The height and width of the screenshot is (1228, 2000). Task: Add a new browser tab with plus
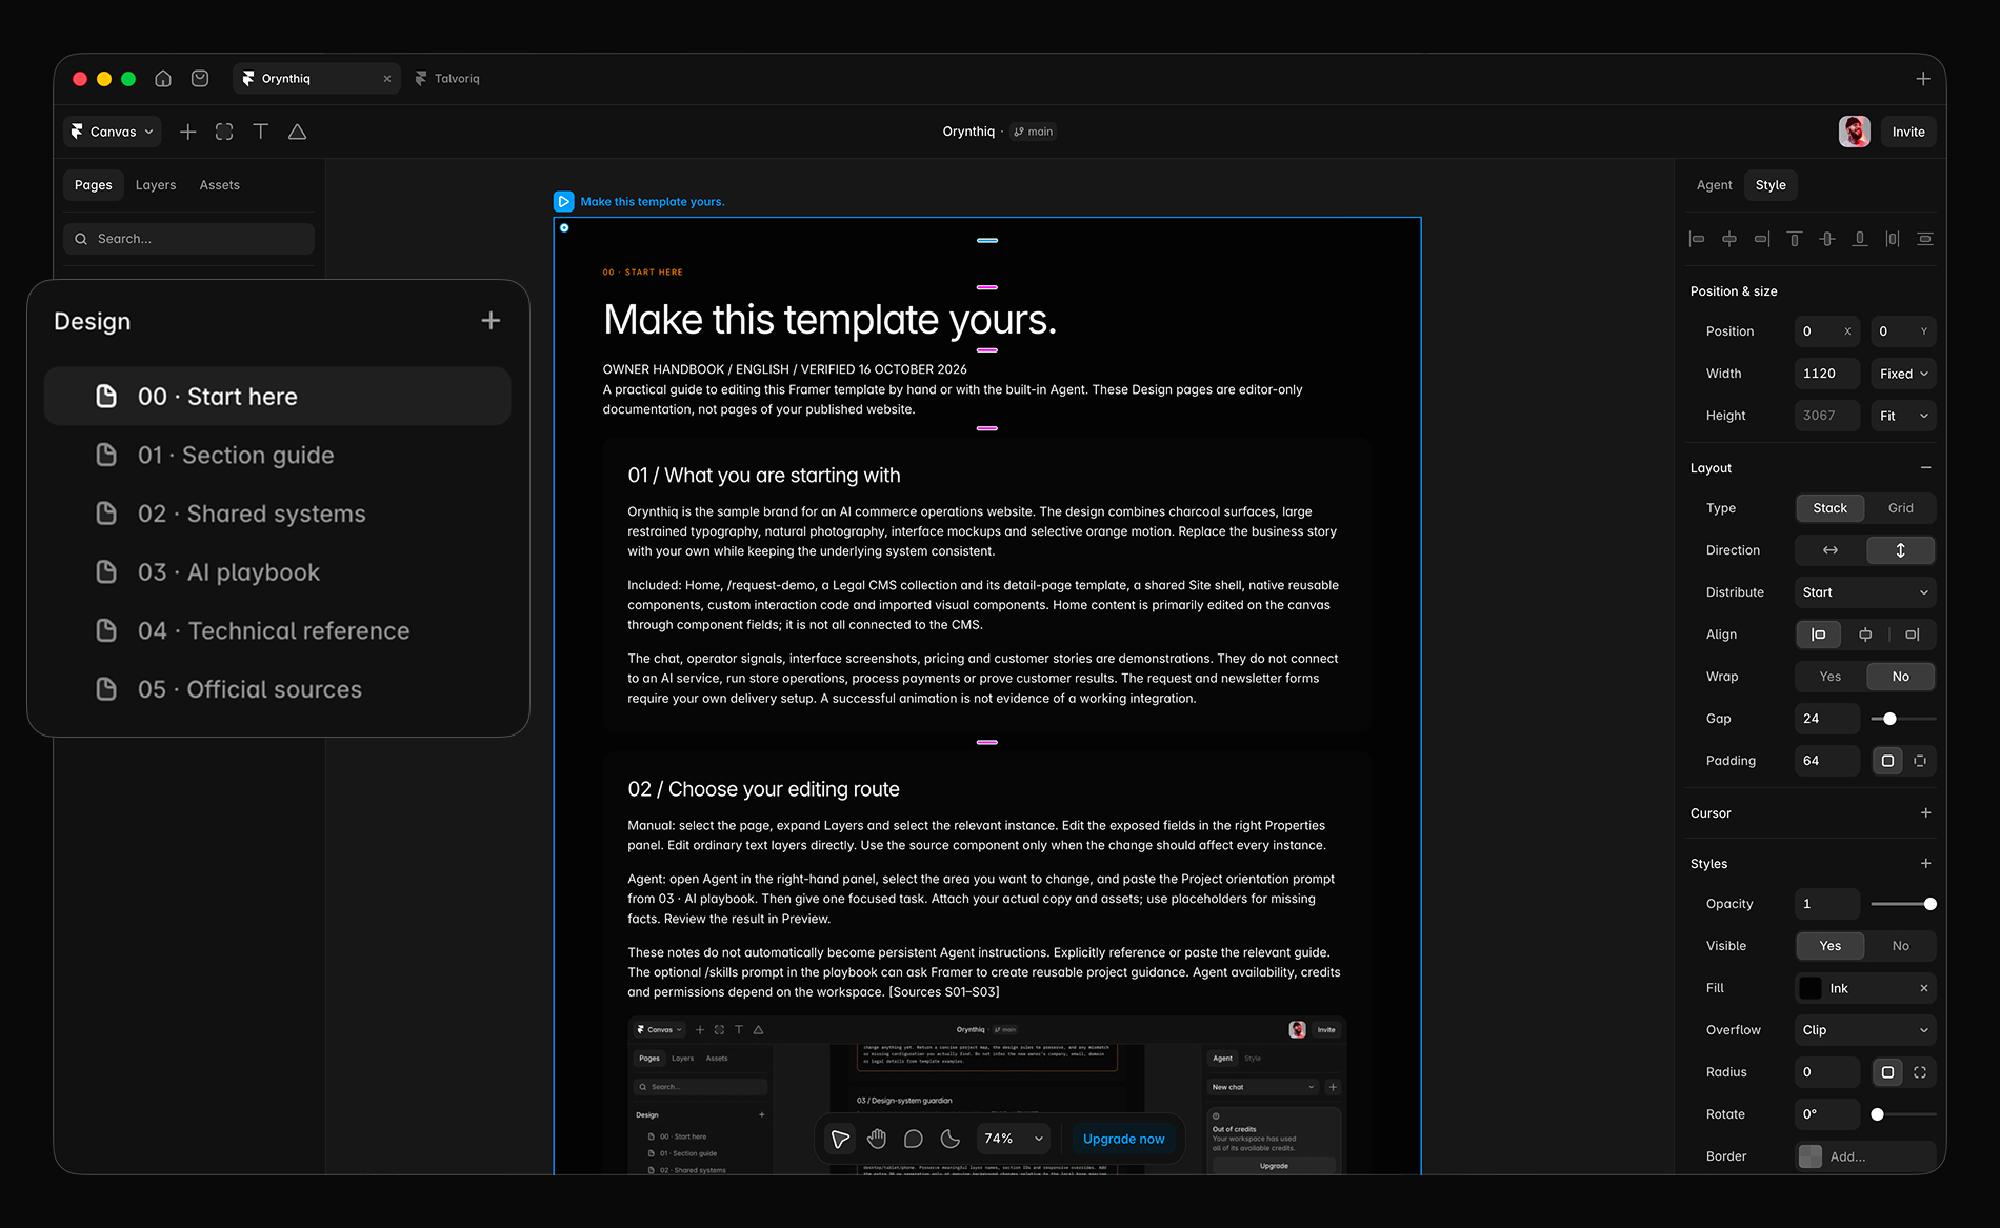click(x=1923, y=78)
